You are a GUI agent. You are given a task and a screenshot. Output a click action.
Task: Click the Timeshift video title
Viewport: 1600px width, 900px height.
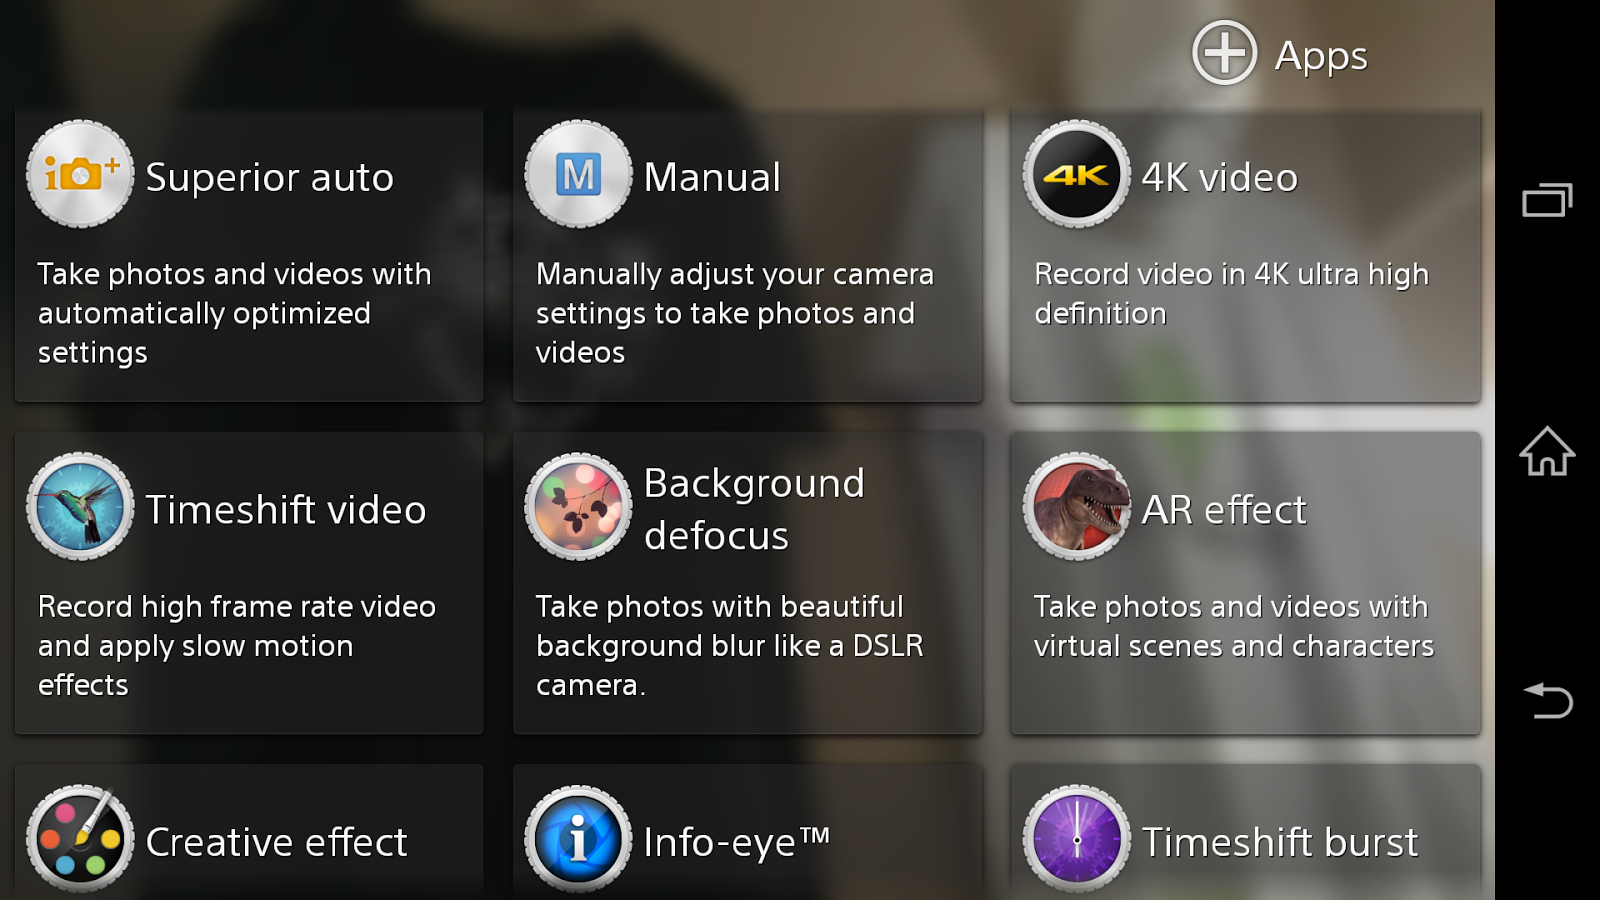click(x=286, y=510)
